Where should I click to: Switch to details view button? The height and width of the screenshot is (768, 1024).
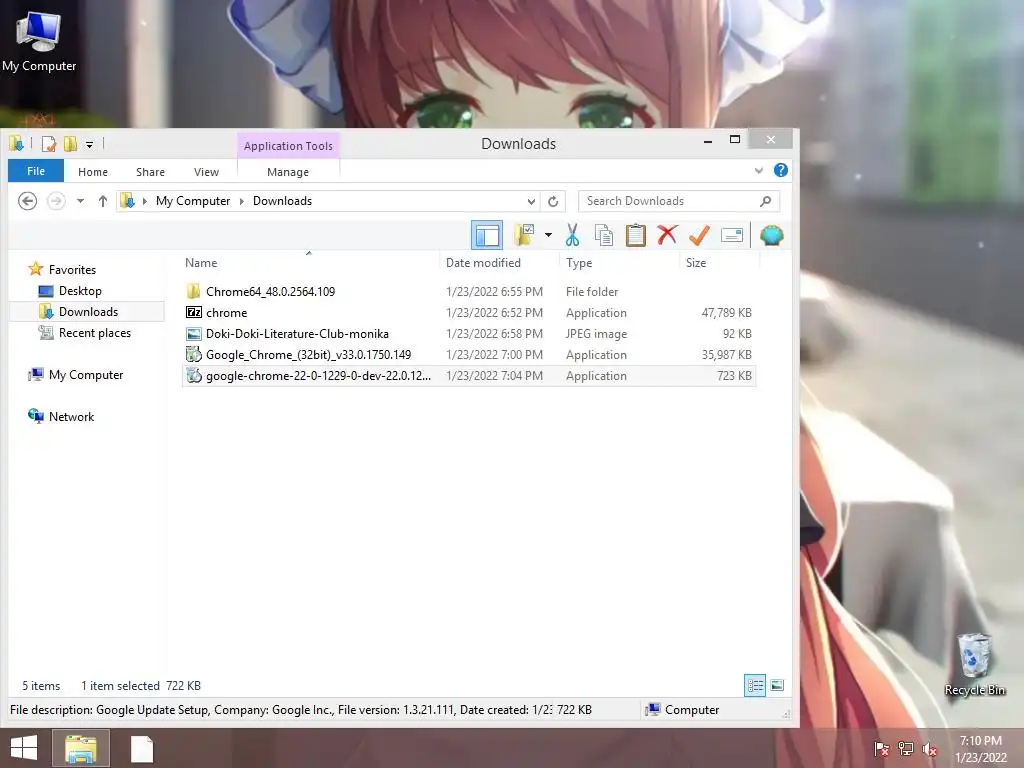coord(755,685)
